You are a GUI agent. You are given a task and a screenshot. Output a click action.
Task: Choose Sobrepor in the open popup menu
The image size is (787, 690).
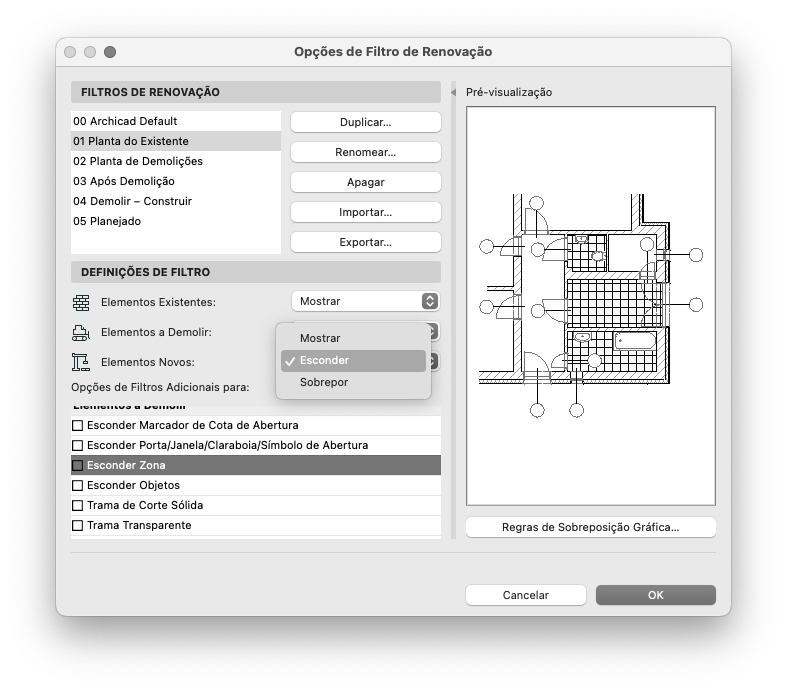(x=353, y=382)
